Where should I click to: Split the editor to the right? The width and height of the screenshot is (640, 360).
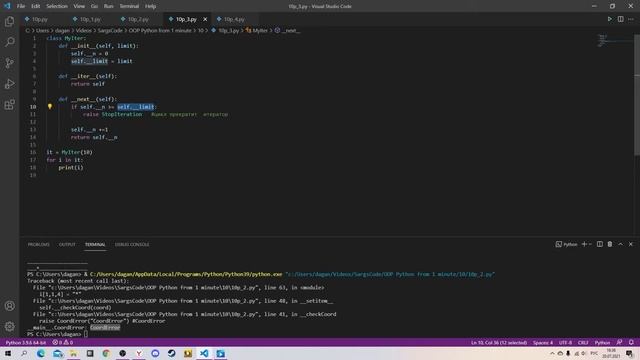pos(620,19)
